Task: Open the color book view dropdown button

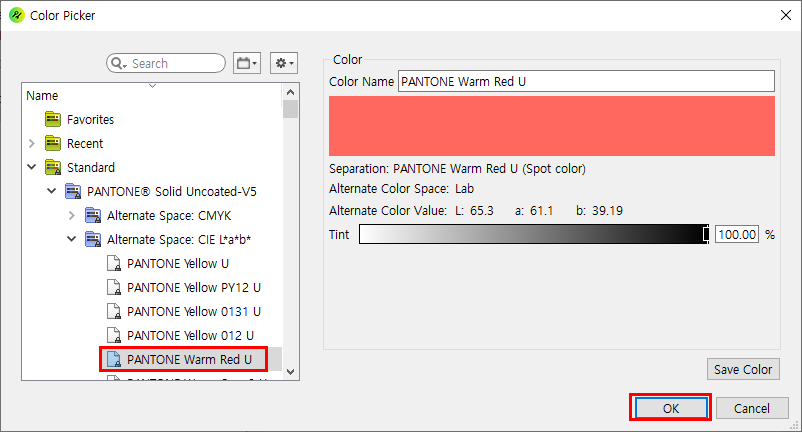Action: 247,63
